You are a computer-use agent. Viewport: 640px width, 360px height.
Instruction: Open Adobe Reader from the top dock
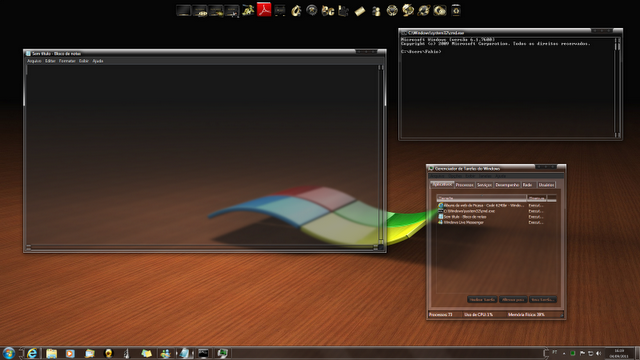pyautogui.click(x=264, y=10)
